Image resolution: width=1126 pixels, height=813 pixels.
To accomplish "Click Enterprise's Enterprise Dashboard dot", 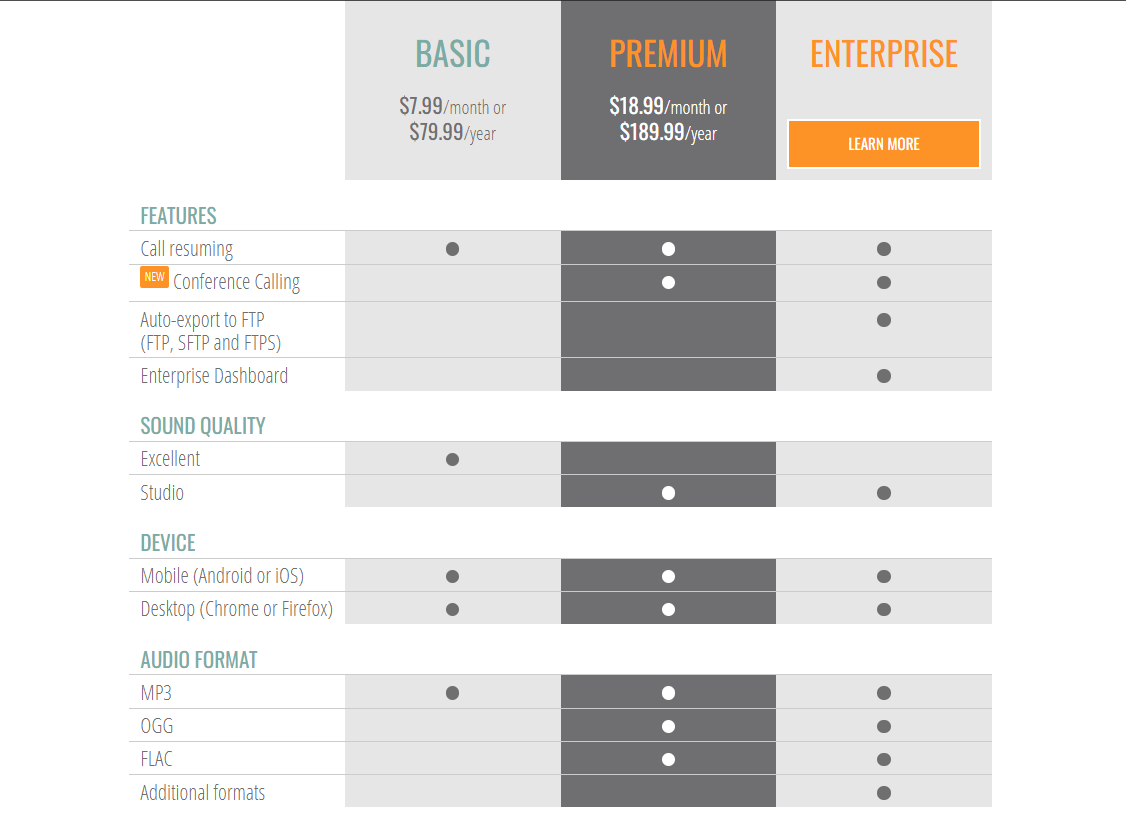I will [883, 376].
